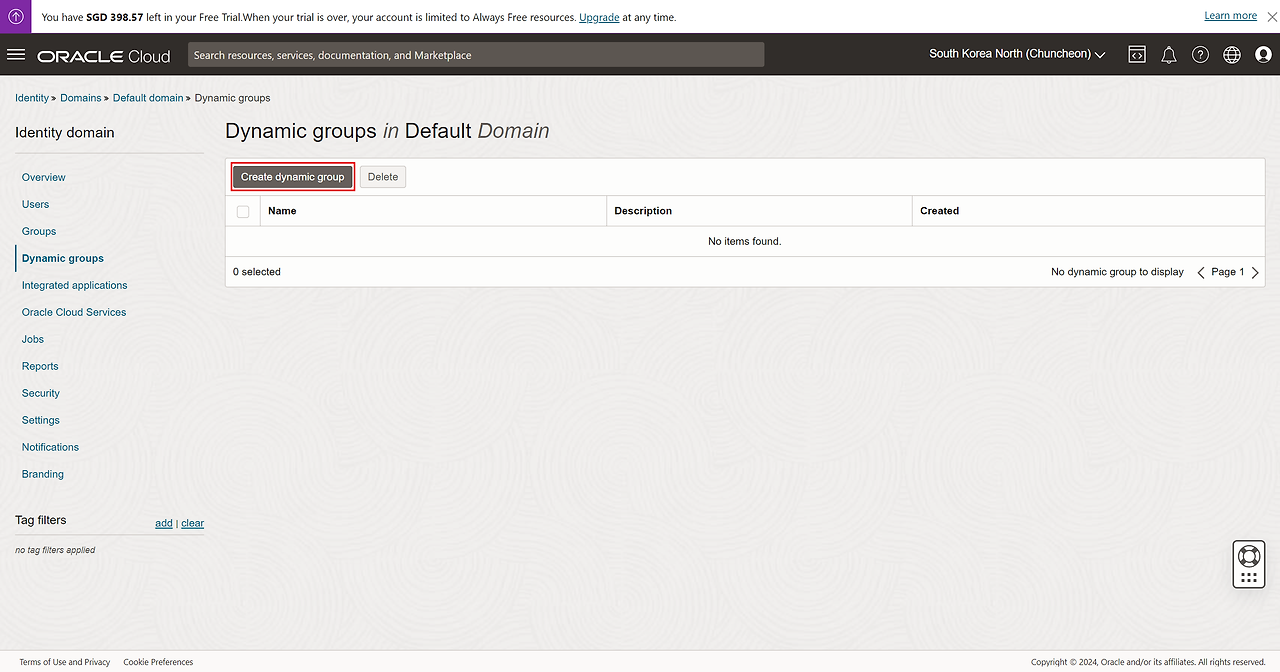1280x672 pixels.
Task: Click in the search resources field
Action: 476,55
